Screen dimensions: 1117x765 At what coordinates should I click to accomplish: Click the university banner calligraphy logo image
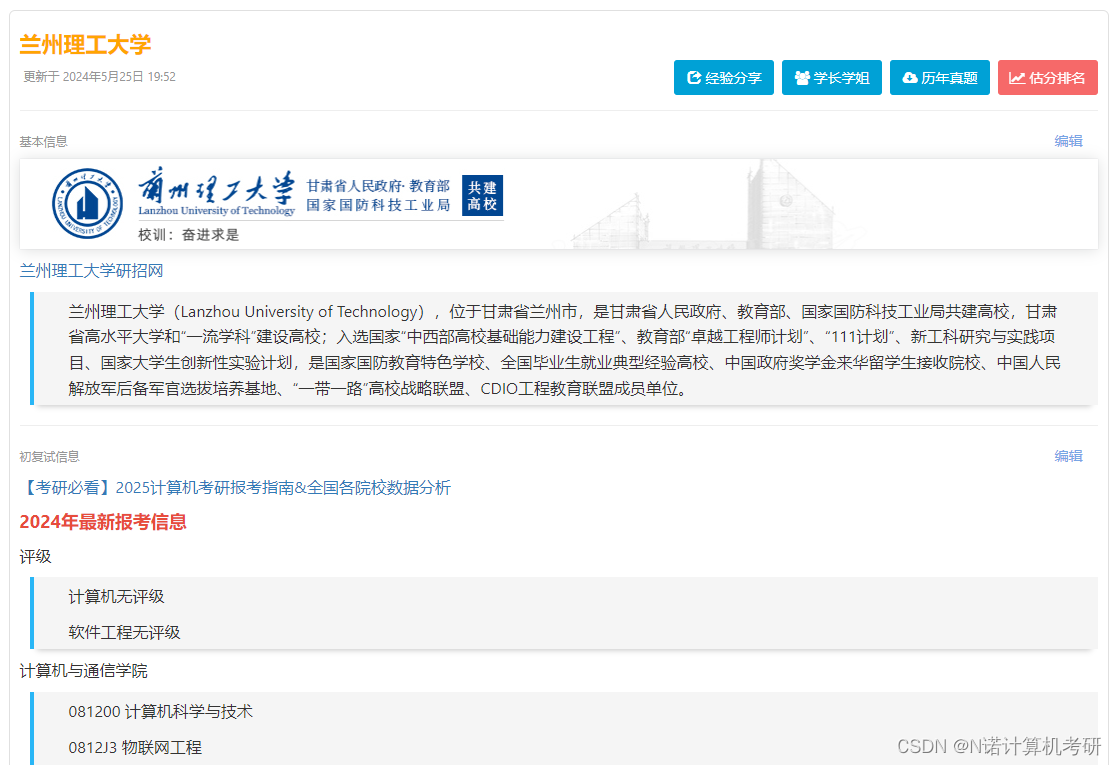216,192
